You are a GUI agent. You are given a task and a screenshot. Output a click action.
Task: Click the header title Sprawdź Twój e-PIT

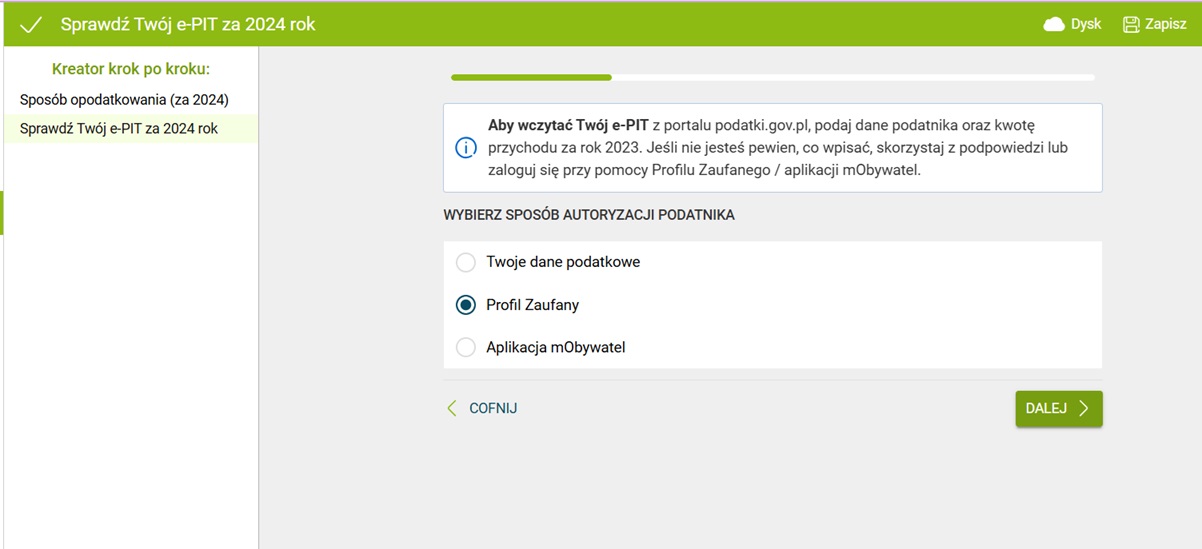click(188, 24)
